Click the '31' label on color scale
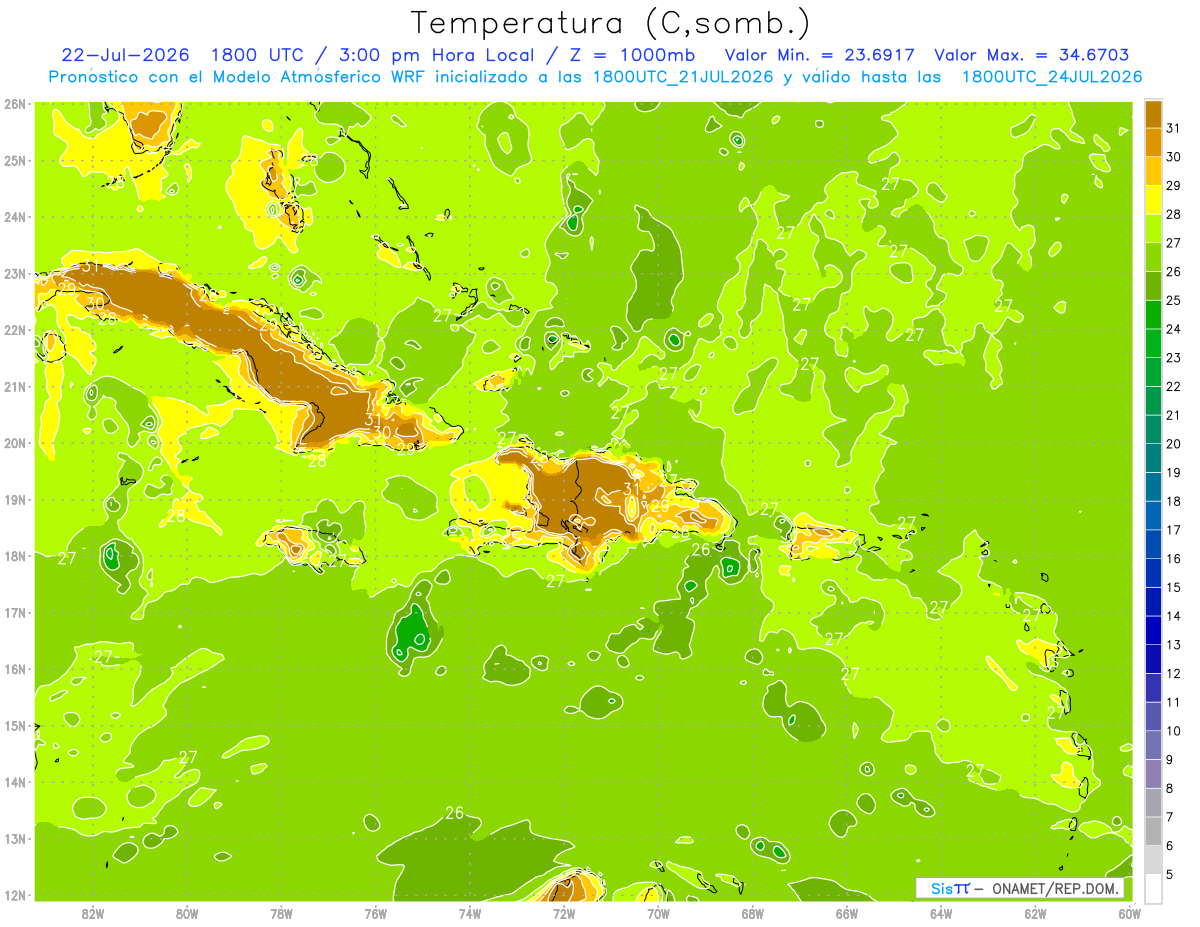This screenshot has width=1200, height=927. pyautogui.click(x=1173, y=128)
